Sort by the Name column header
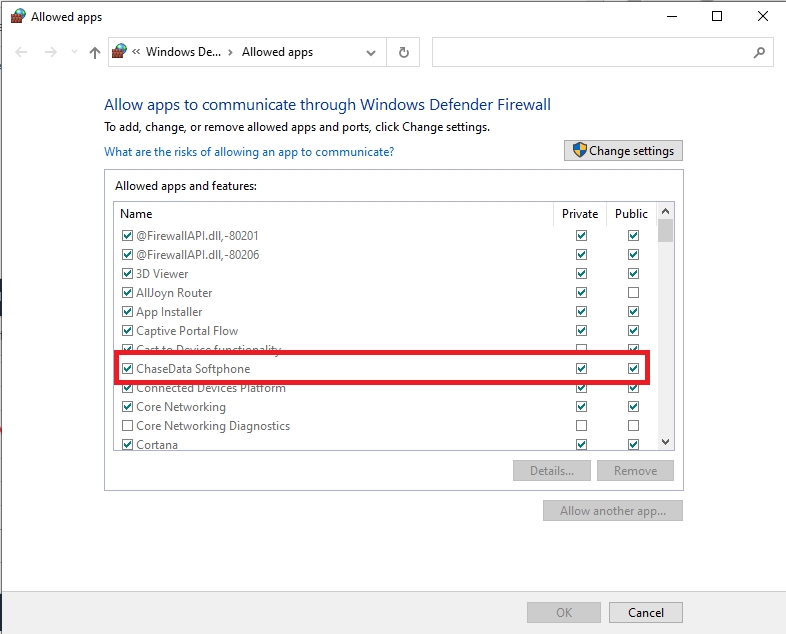 136,214
